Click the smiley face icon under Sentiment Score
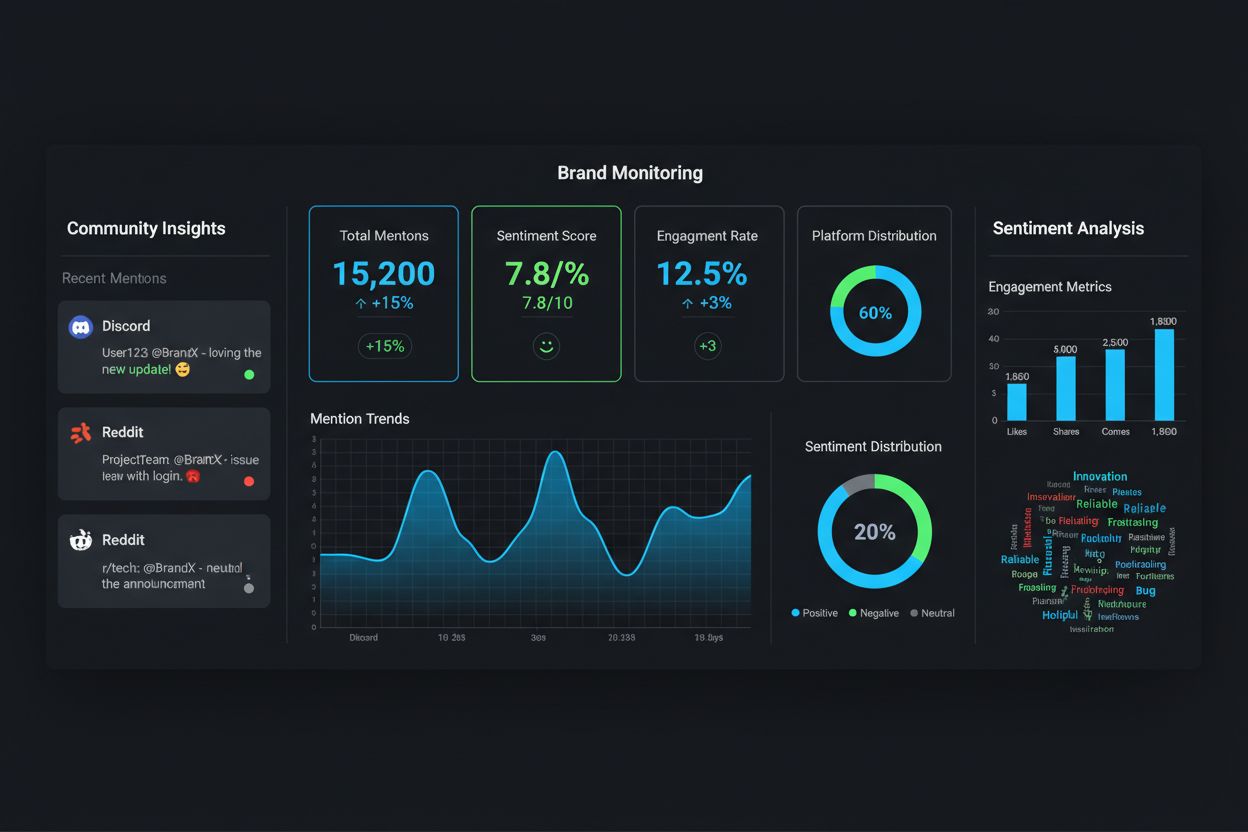Viewport: 1248px width, 832px height. point(546,345)
